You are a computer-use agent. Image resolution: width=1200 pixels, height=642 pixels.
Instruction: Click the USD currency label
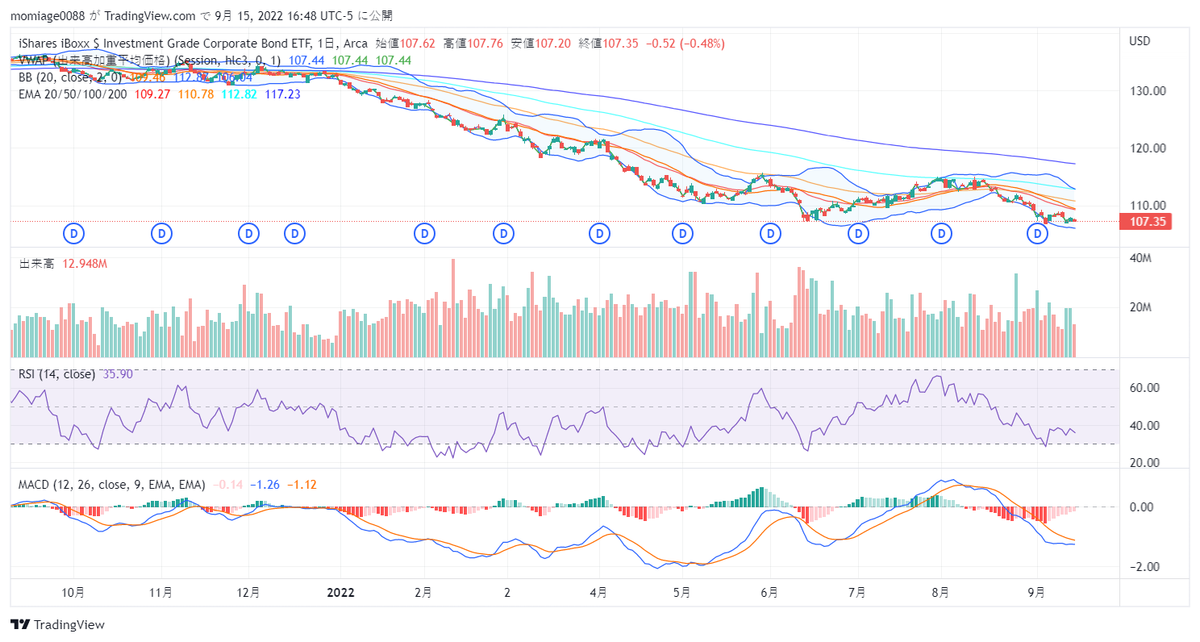coord(1140,41)
